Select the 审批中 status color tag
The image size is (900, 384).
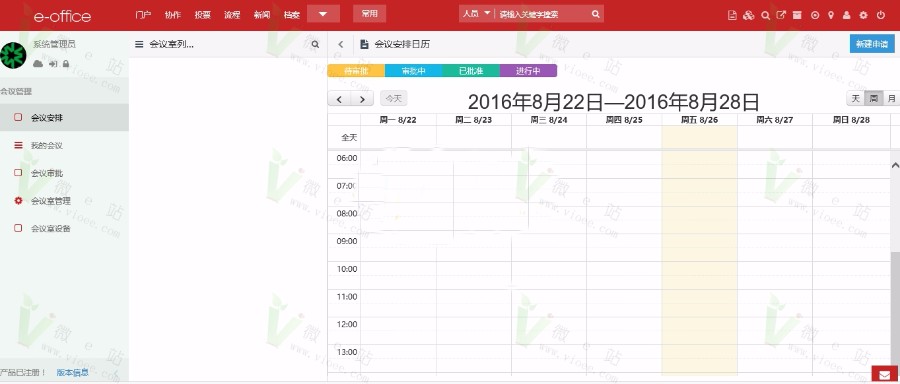[x=413, y=71]
